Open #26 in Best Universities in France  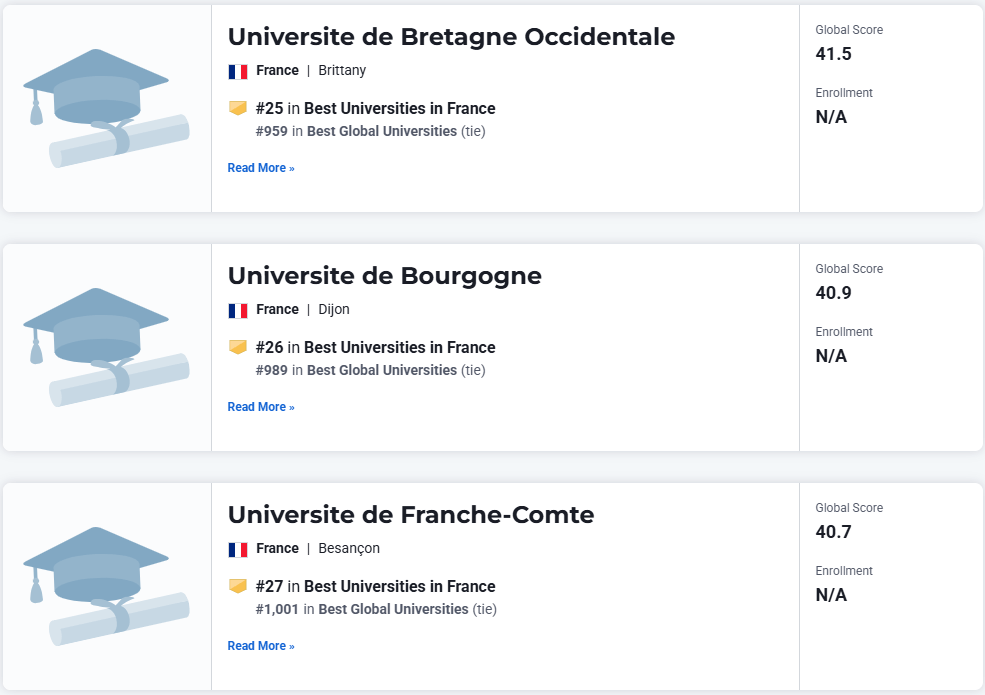coord(376,348)
